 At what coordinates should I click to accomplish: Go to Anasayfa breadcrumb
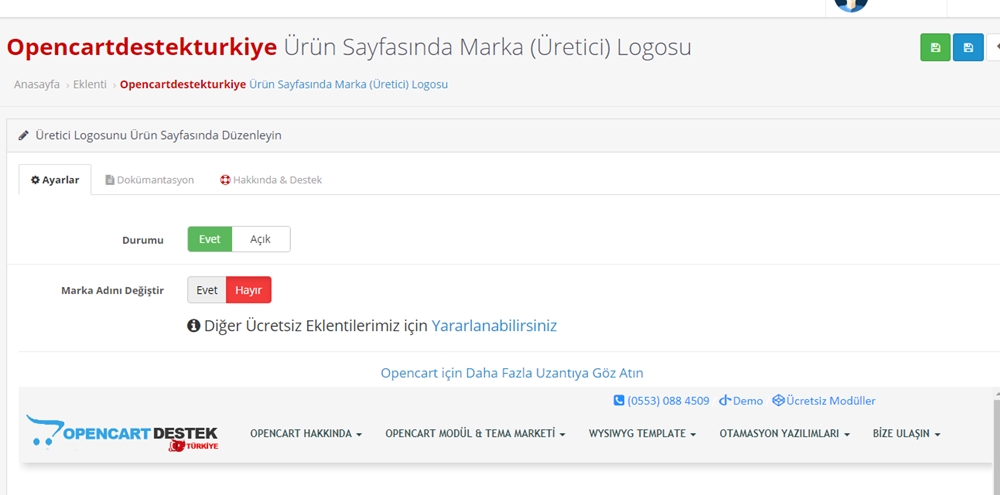[37, 84]
